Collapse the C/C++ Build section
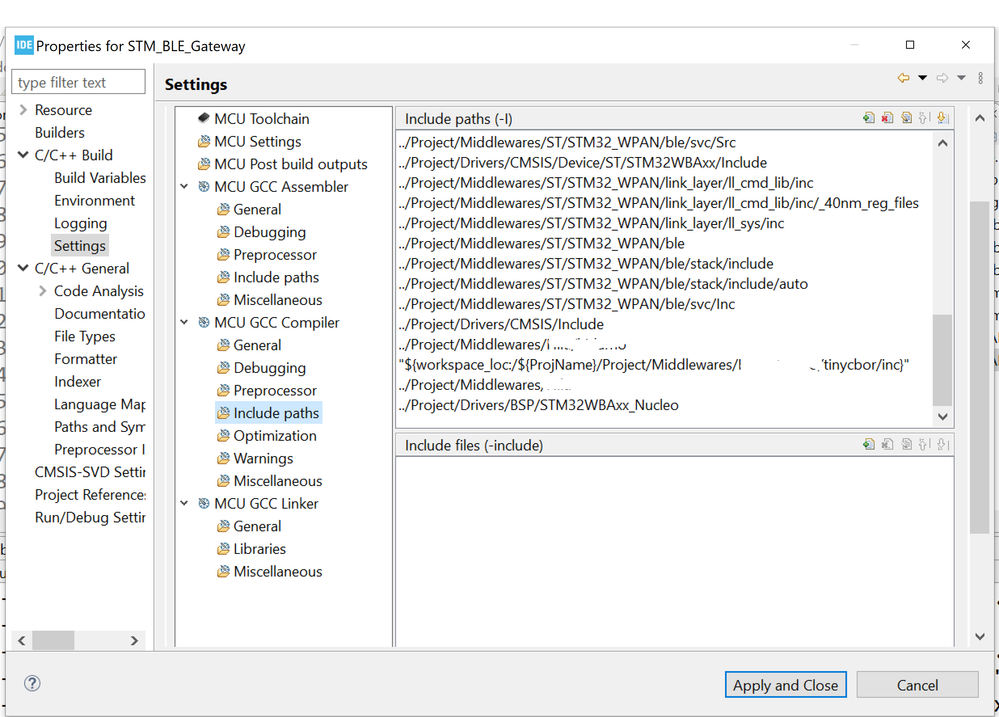999x717 pixels. click(23, 156)
